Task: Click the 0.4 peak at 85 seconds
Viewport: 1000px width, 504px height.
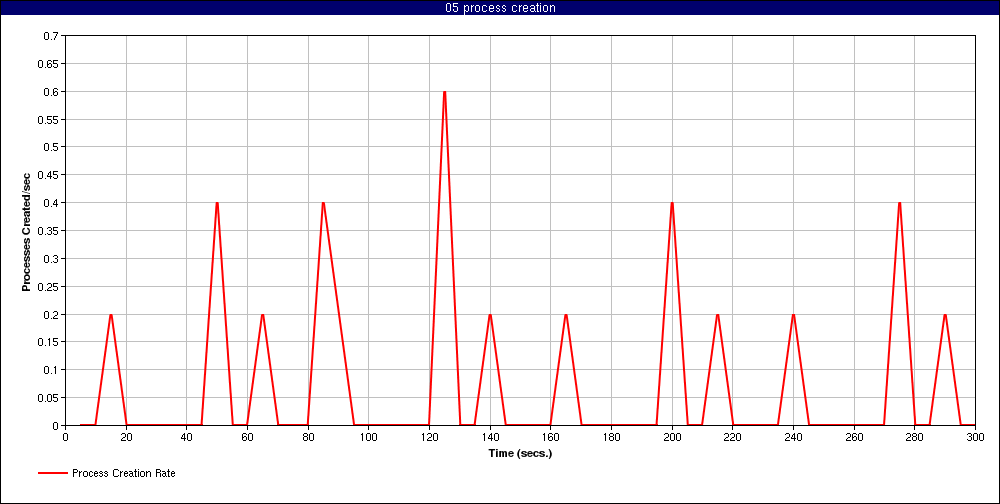Action: pos(323,204)
